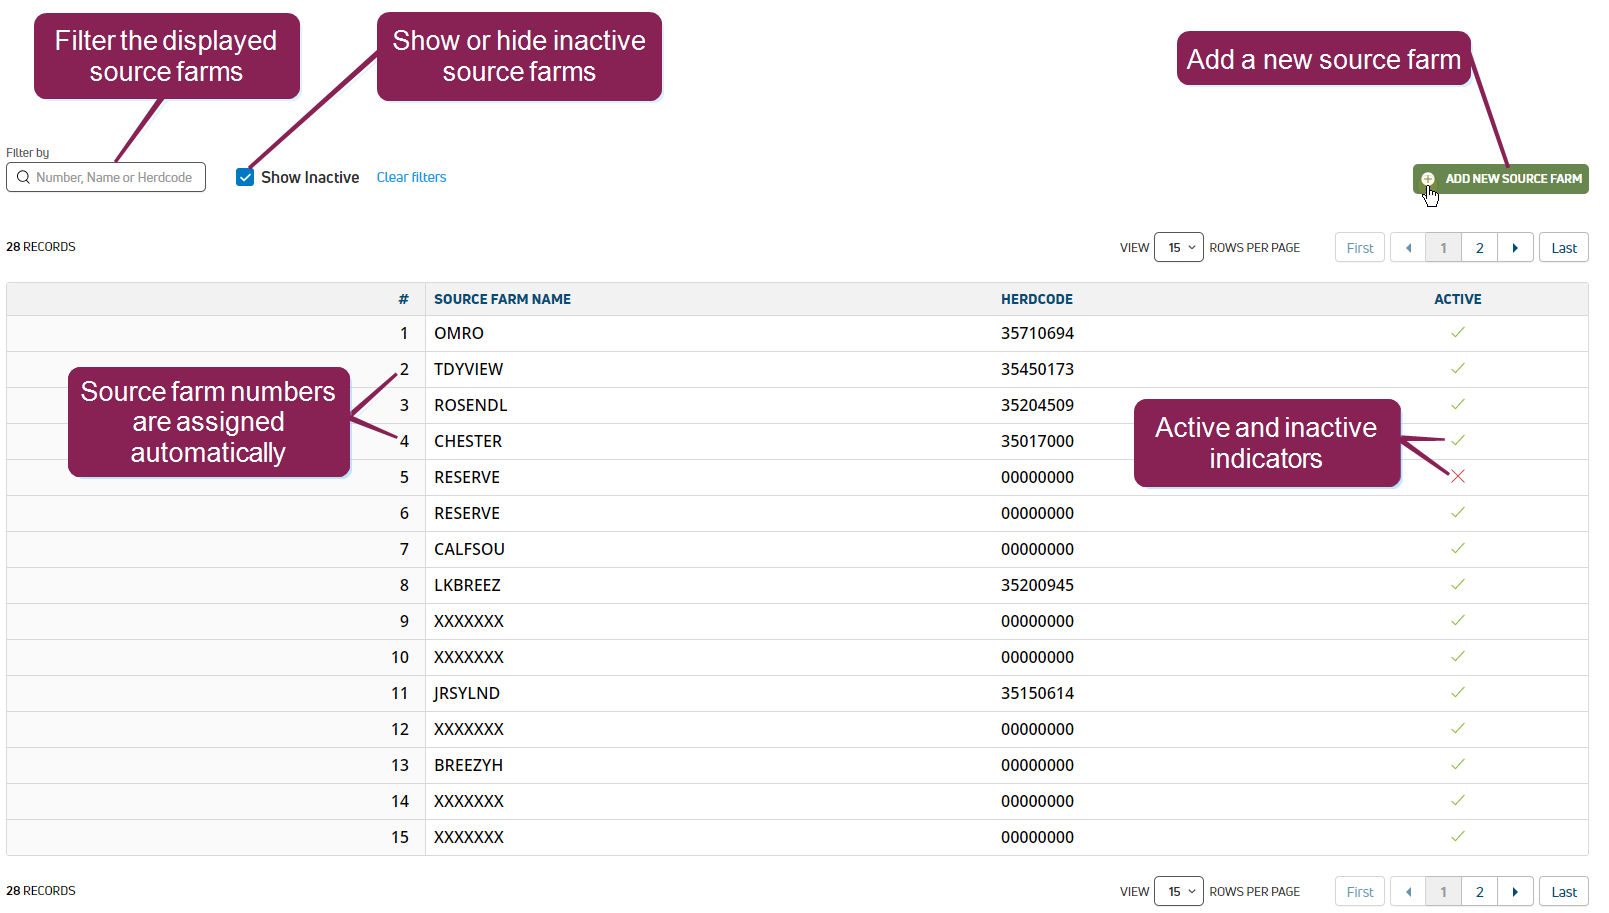Image resolution: width=1609 pixels, height=913 pixels.
Task: Select page 2 in top pagination
Action: coord(1479,248)
